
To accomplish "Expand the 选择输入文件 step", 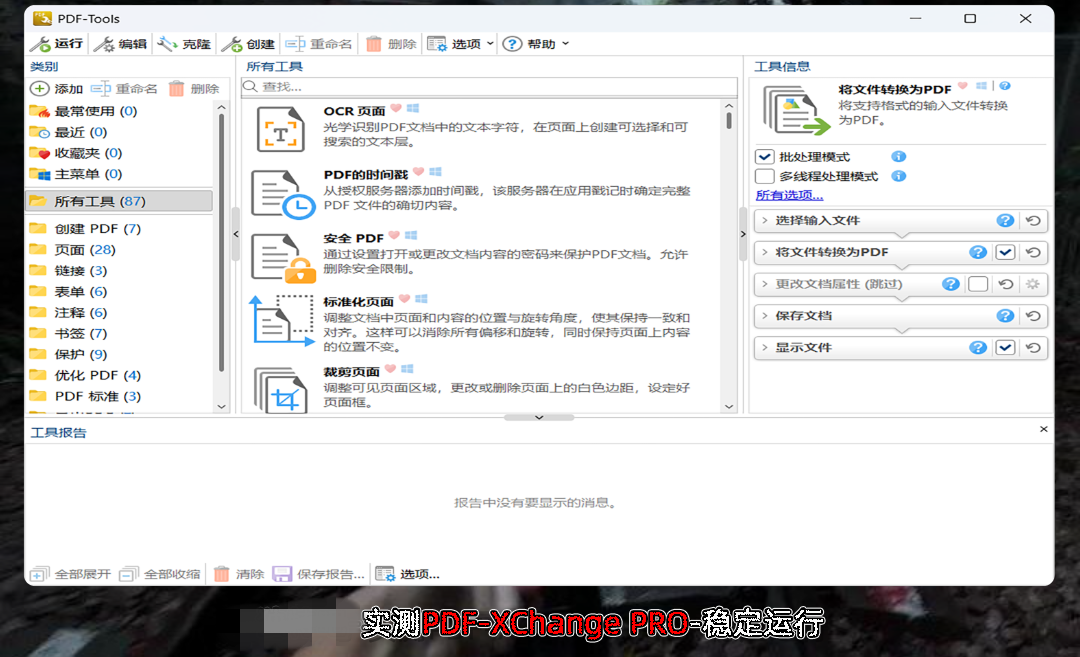I will (765, 220).
